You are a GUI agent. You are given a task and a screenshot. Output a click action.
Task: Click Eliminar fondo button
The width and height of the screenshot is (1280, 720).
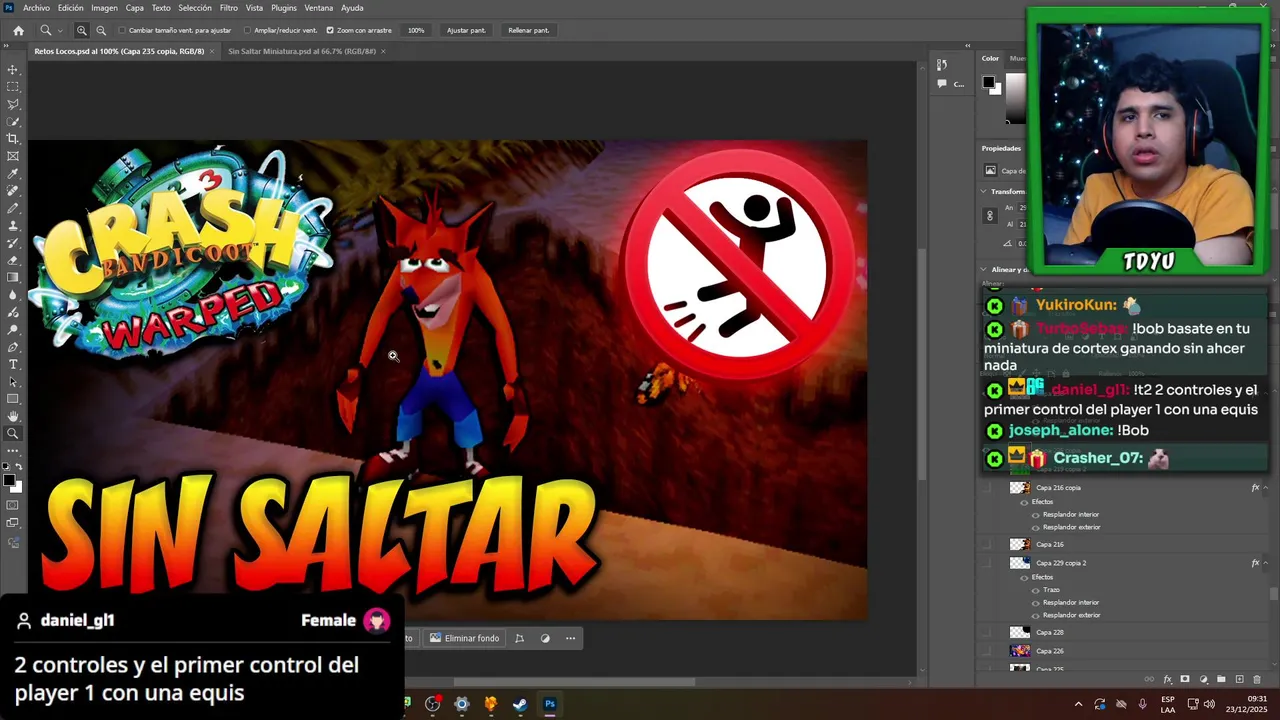(464, 638)
